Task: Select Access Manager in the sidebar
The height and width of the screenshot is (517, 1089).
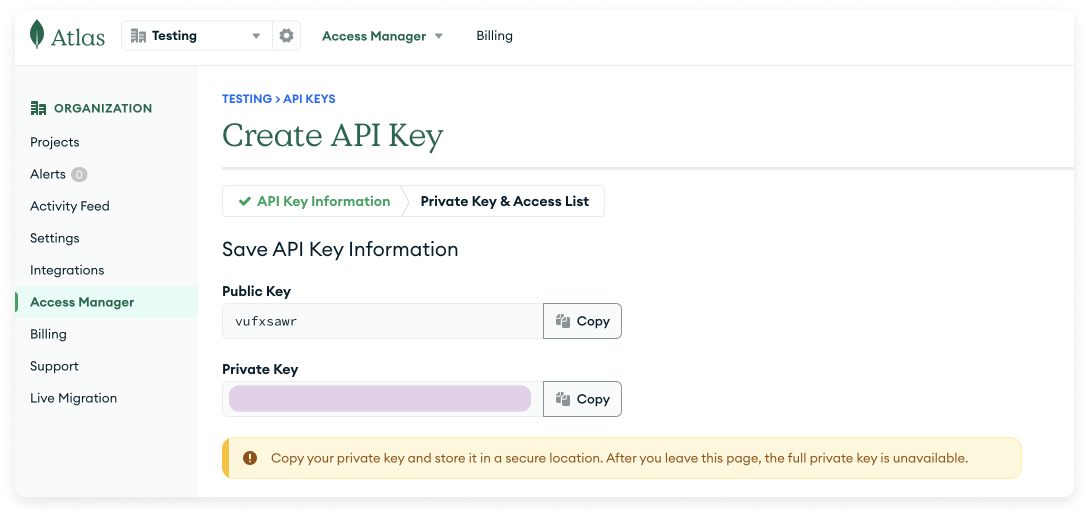Action: point(106,302)
